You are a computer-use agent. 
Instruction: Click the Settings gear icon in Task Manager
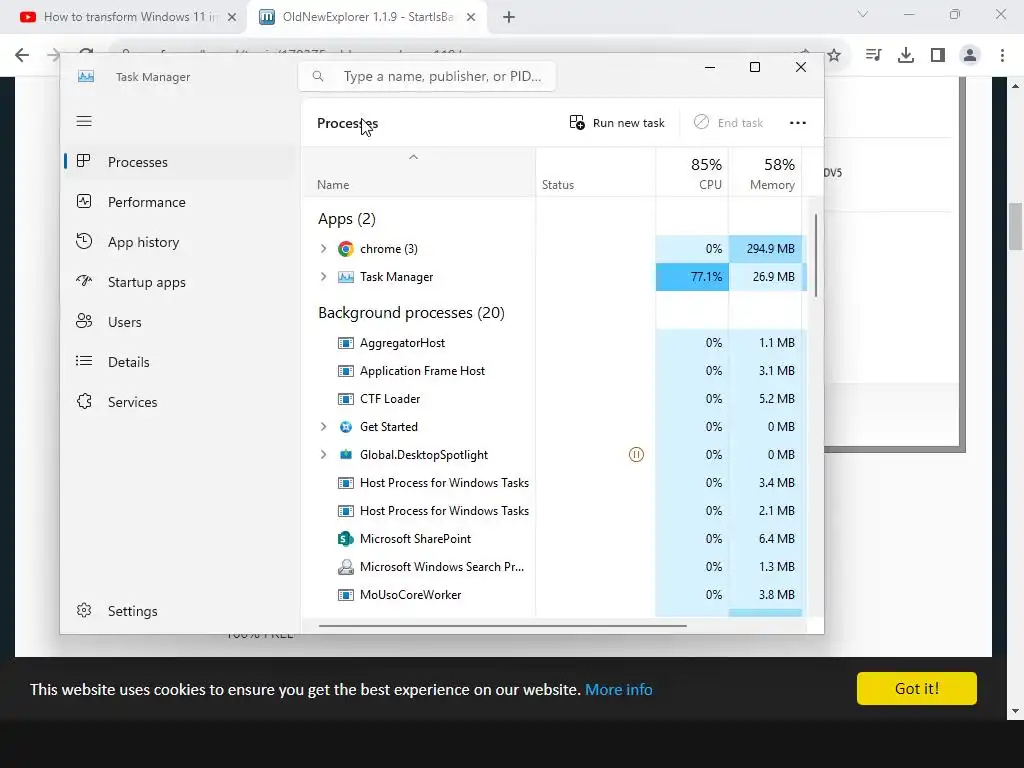point(84,610)
